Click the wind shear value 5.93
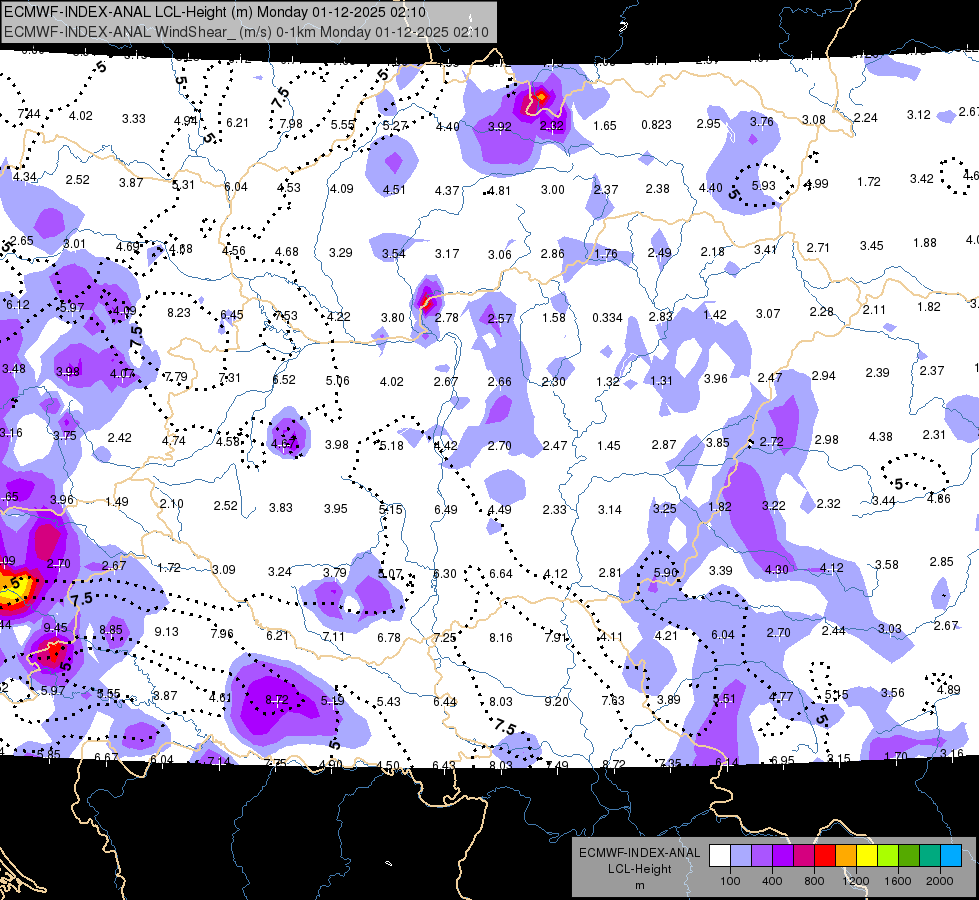Image resolution: width=979 pixels, height=900 pixels. (x=763, y=185)
